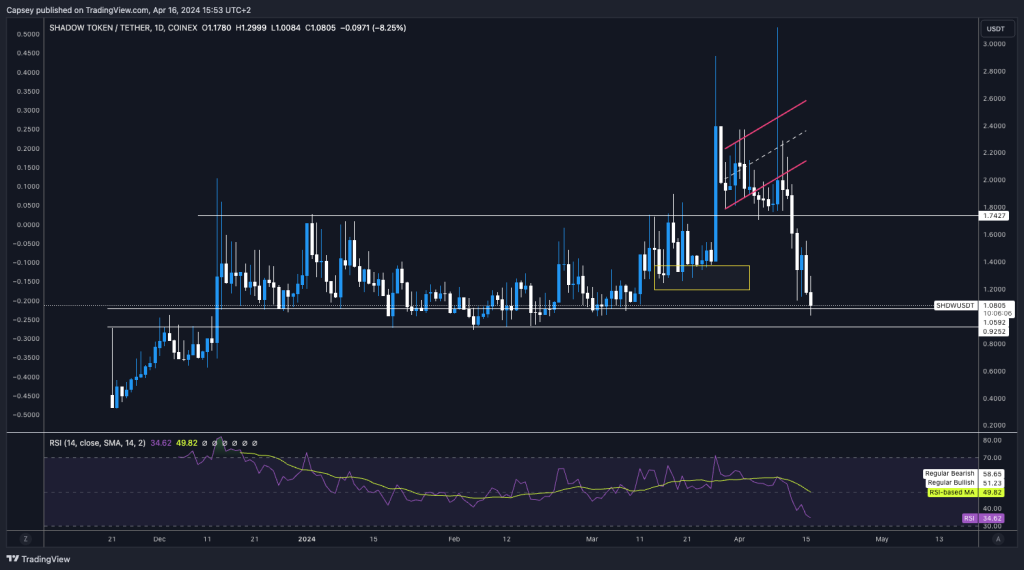Click the 1.0592 horizontal line price label
1024x570 pixels.
tap(994, 322)
